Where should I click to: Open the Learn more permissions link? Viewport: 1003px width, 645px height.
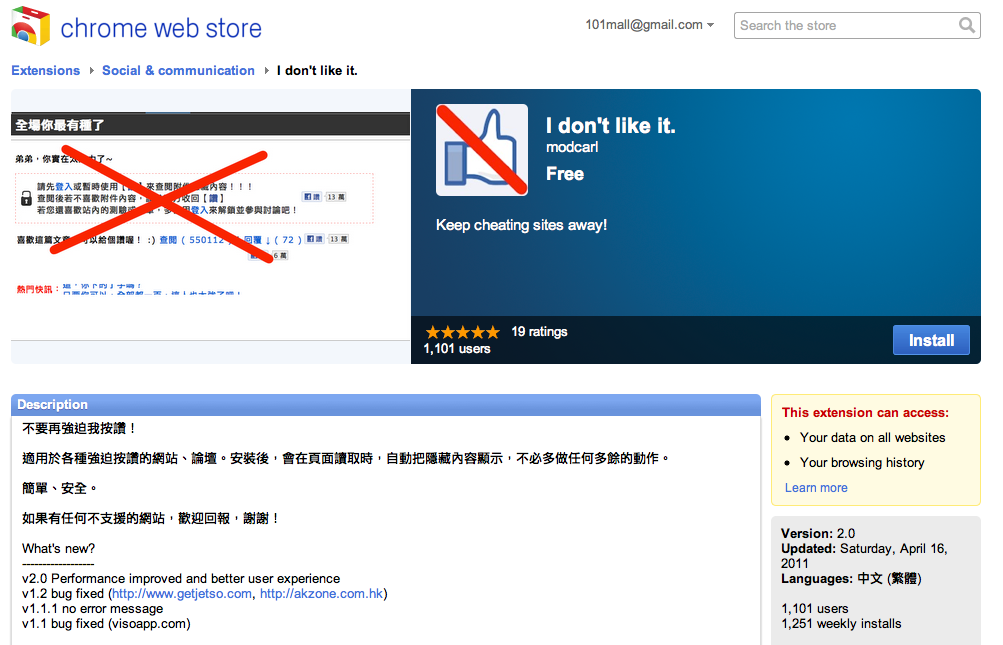coord(816,488)
